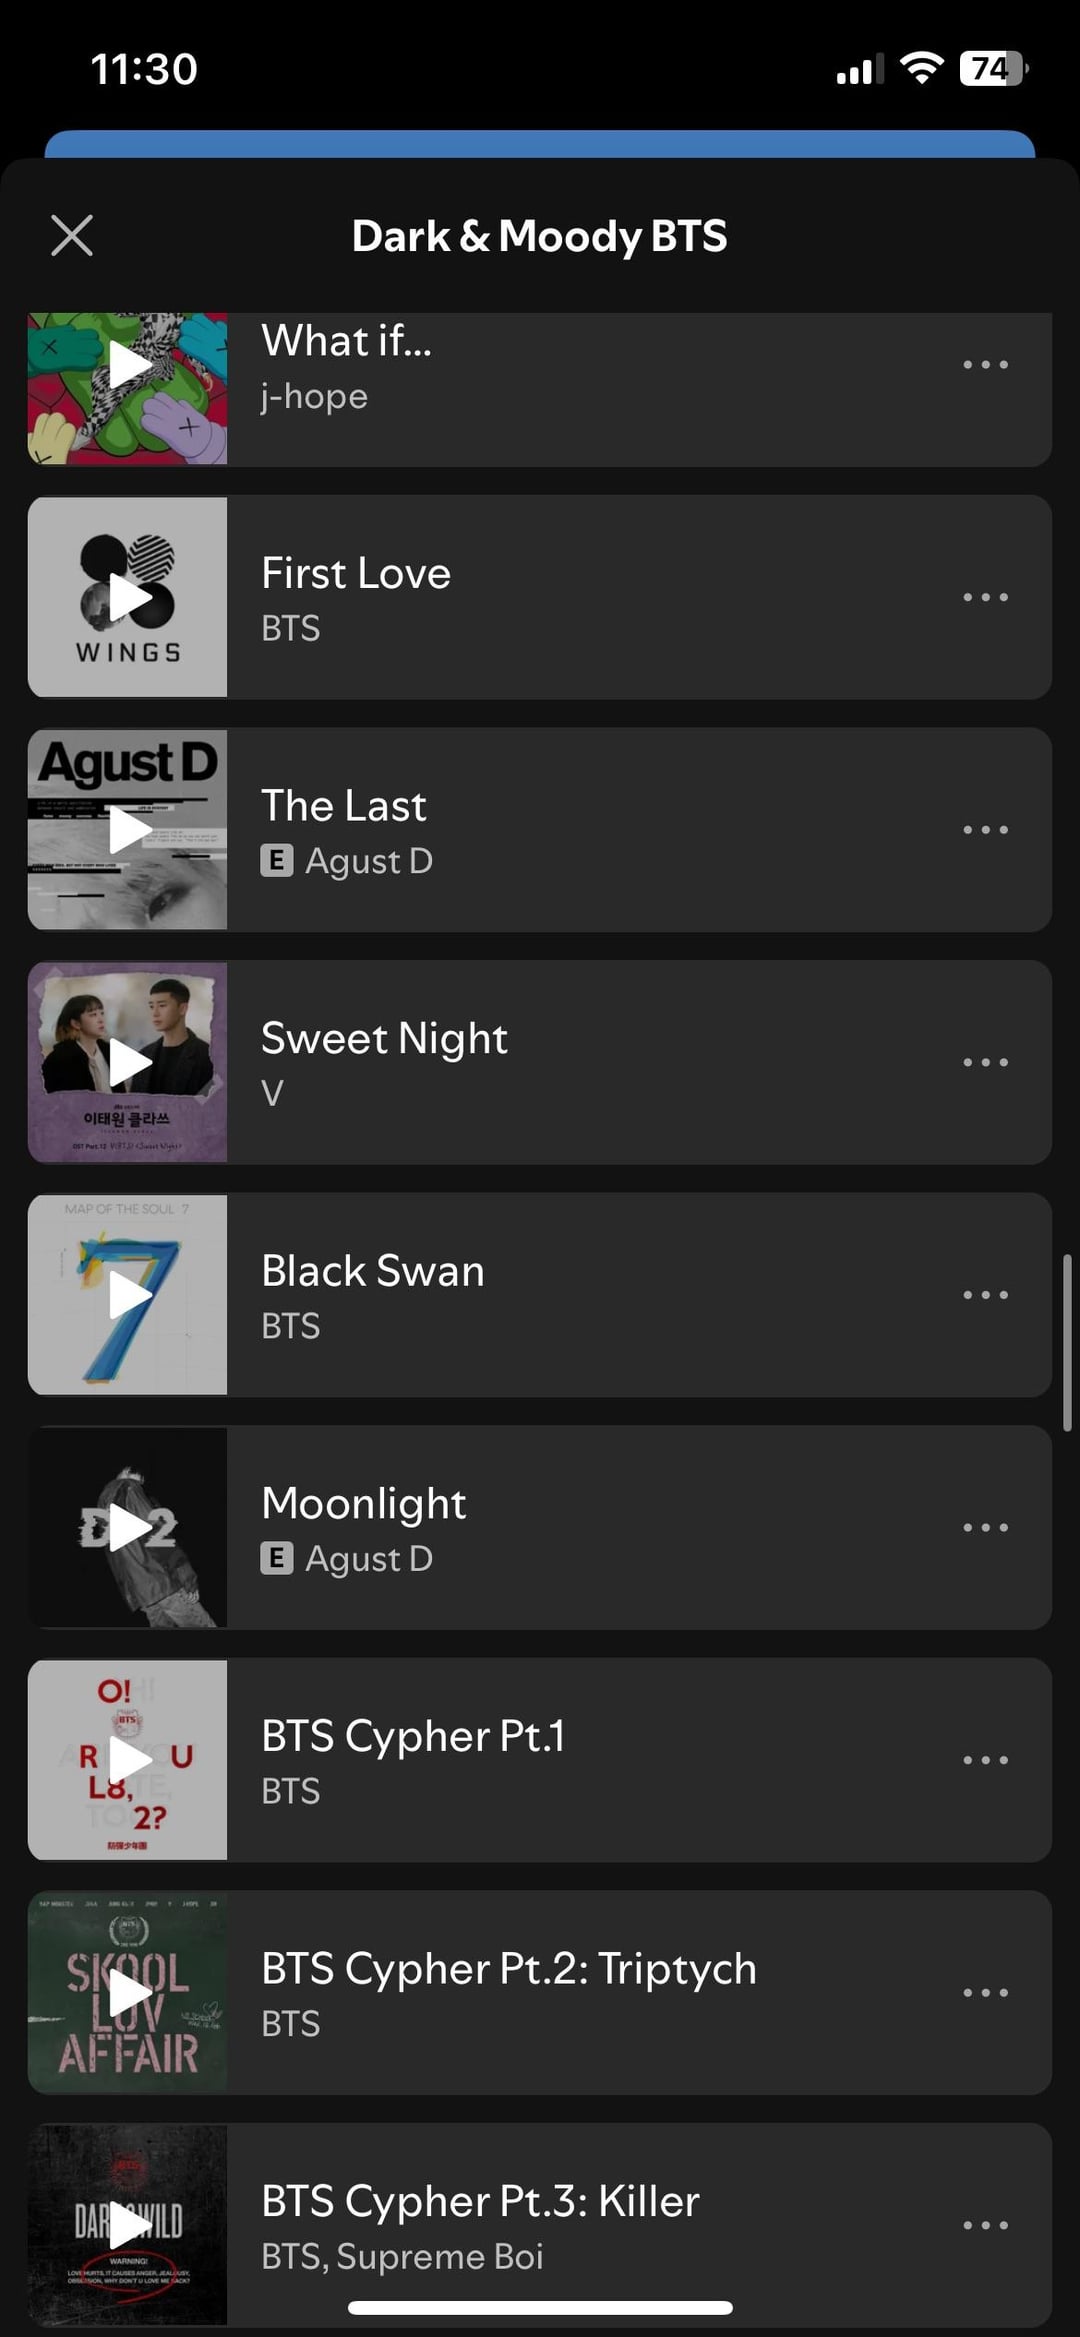Tap the Dark Wild album thumbnail
This screenshot has height=2337, width=1080.
tap(129, 2224)
